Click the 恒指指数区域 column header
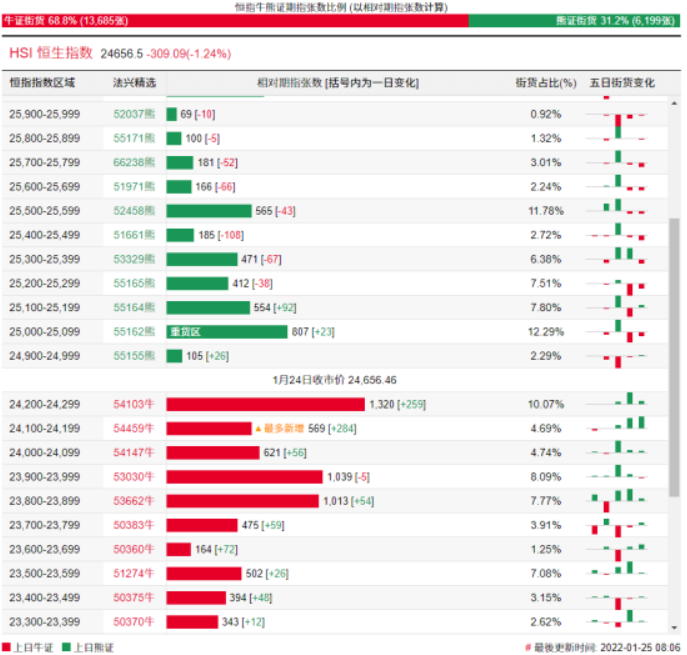The image size is (687, 655). [x=42, y=83]
